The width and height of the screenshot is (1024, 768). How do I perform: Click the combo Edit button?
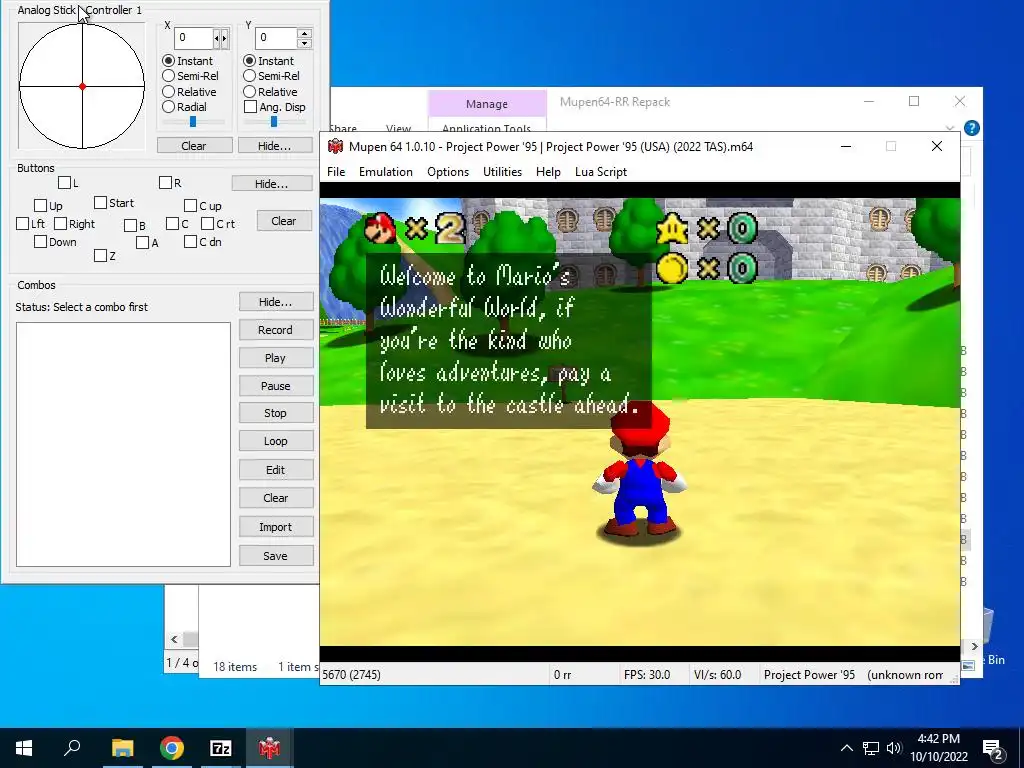tap(276, 470)
